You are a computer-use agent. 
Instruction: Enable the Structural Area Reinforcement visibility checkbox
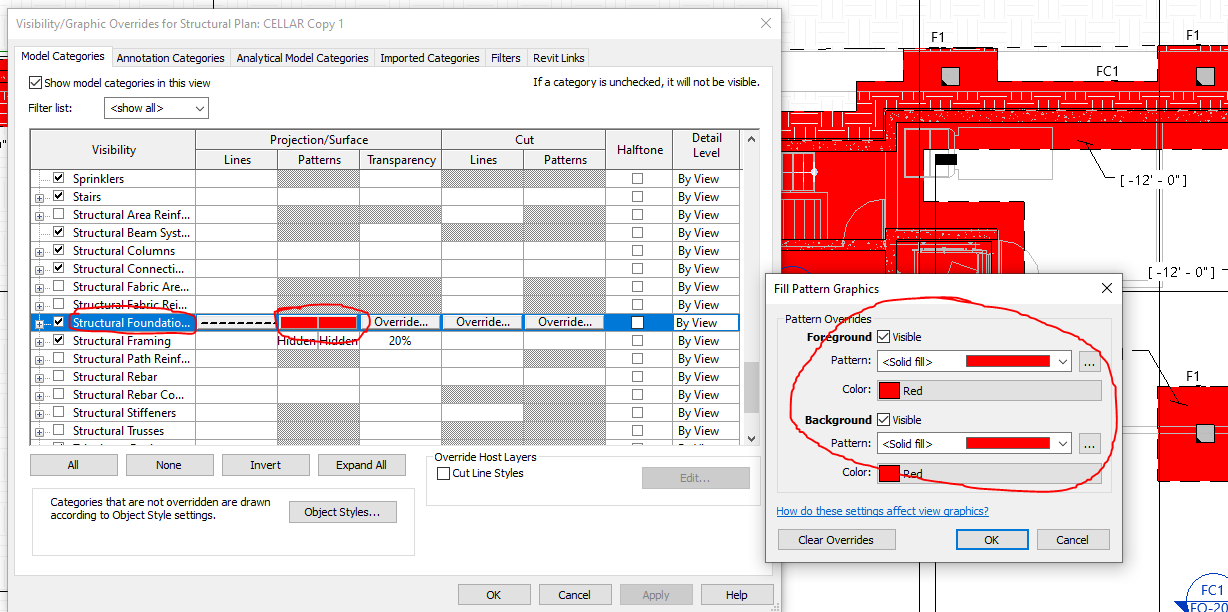[x=58, y=214]
